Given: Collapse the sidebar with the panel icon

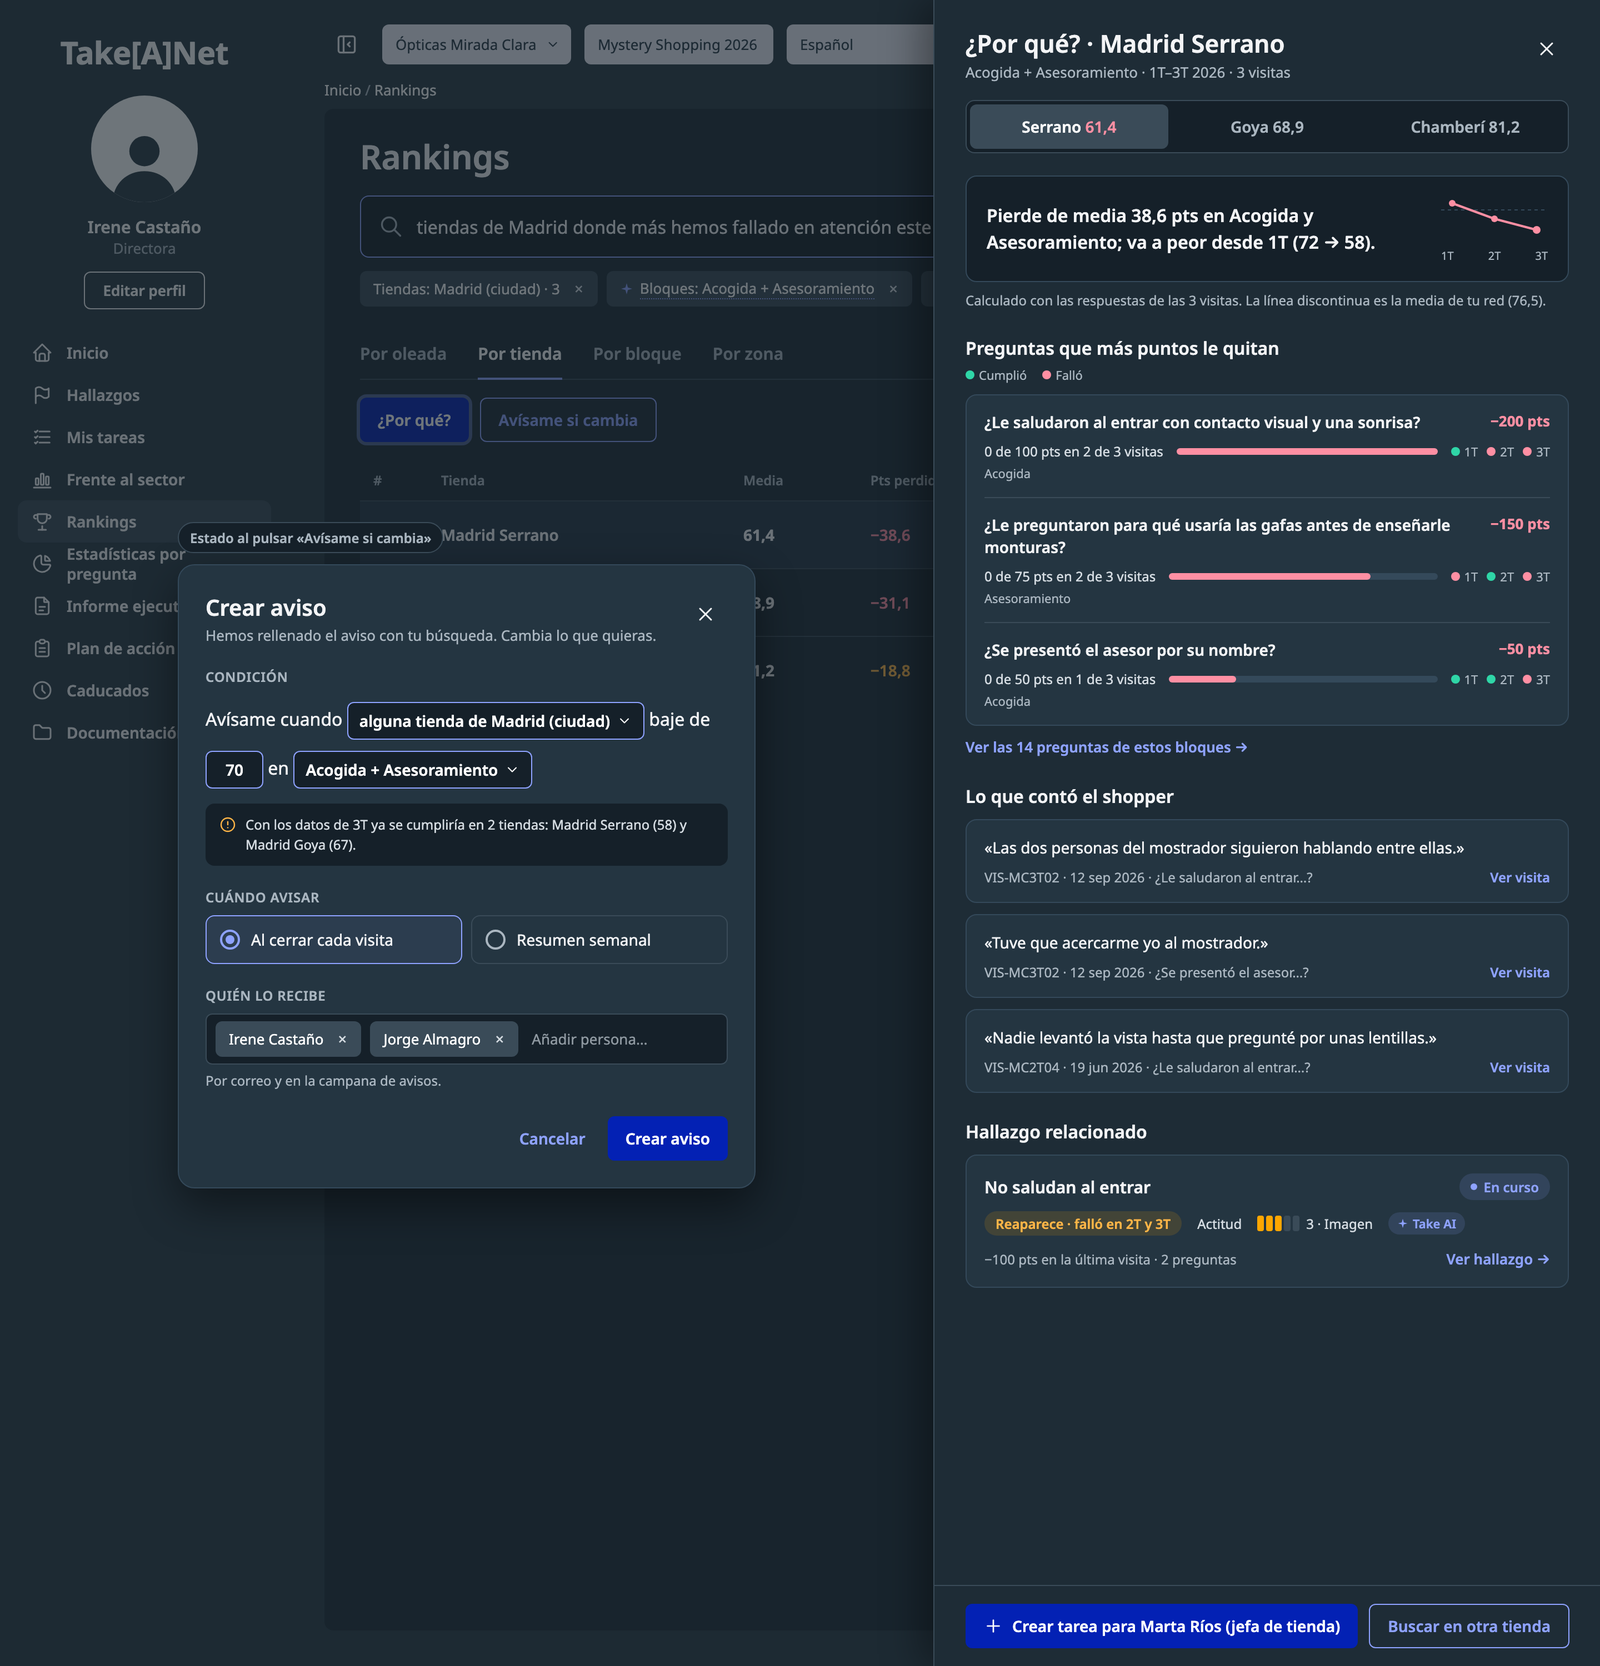Looking at the screenshot, I should point(347,45).
